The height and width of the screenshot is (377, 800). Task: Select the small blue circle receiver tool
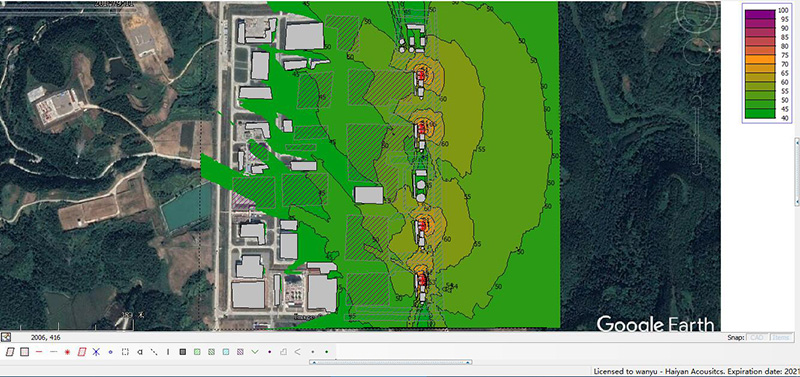click(x=110, y=351)
